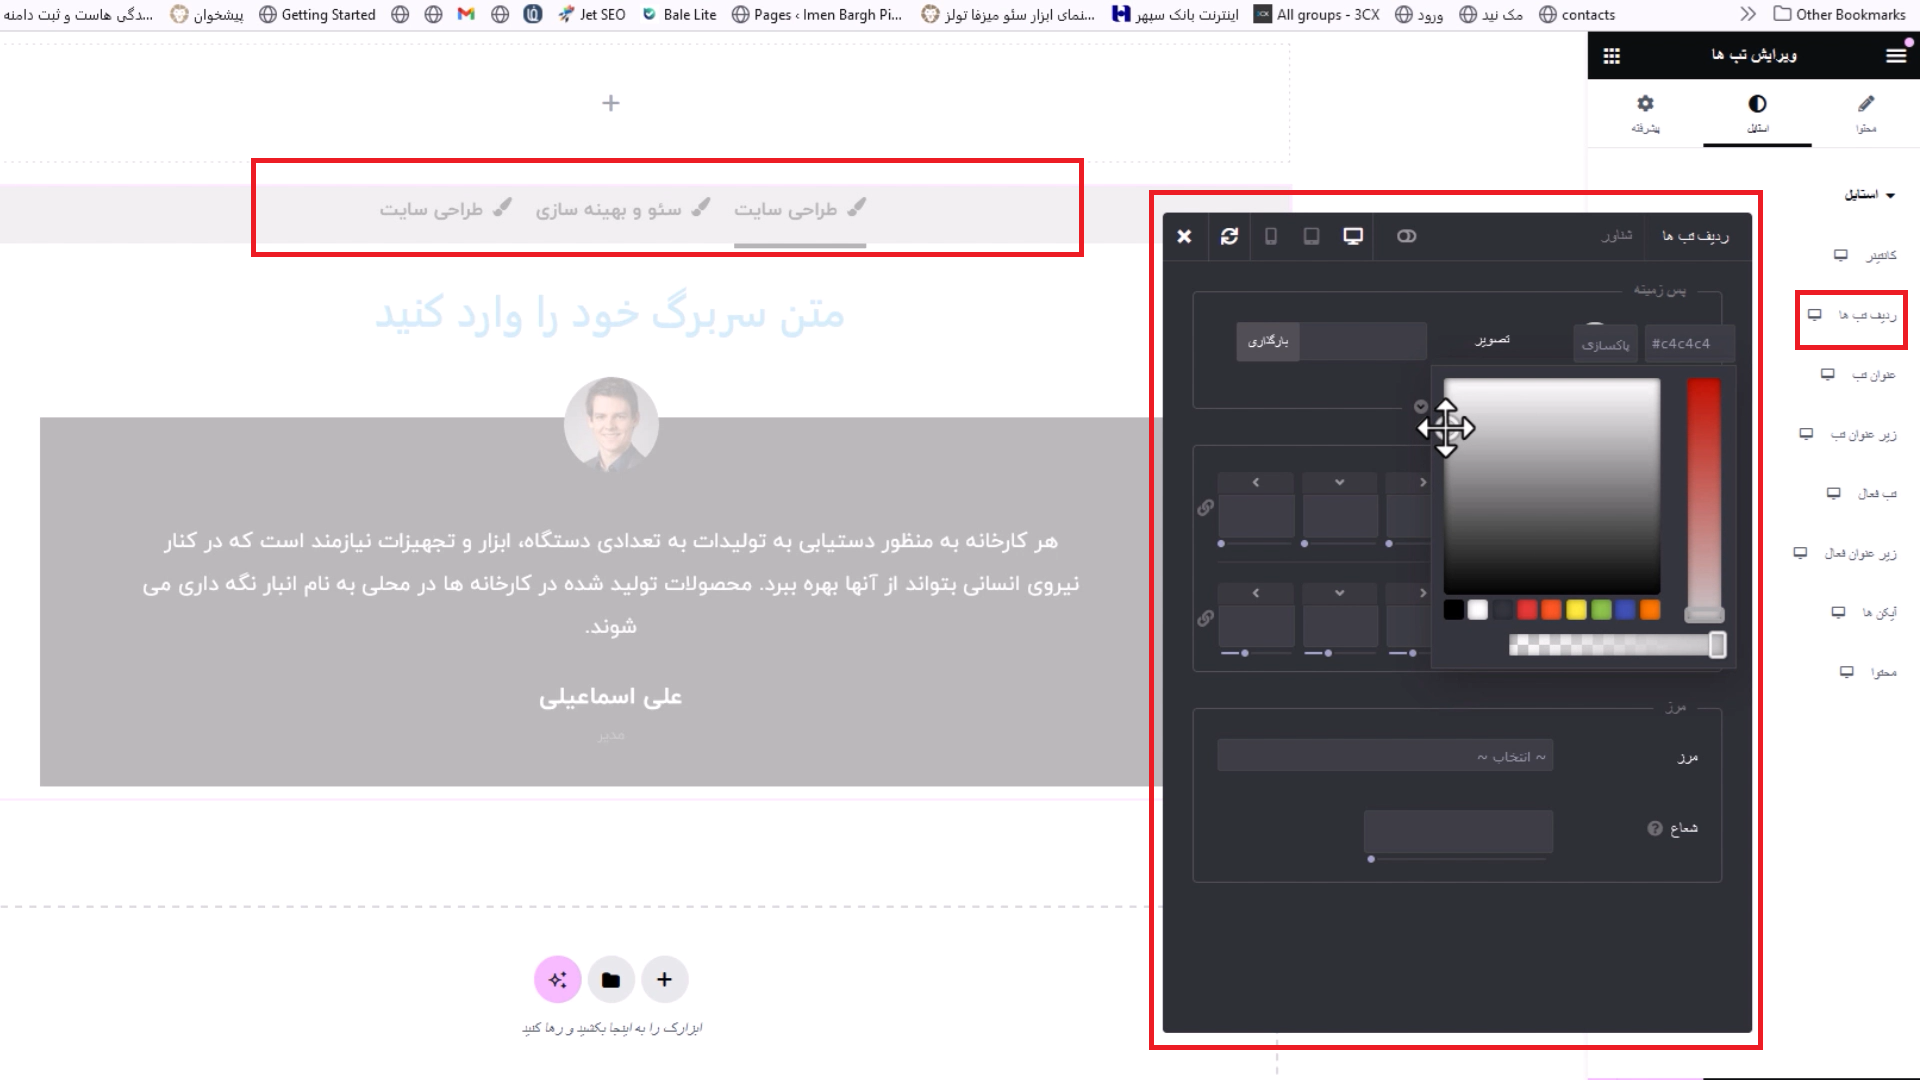
Task: Open the آیکن ها style option
Action: 1879,613
